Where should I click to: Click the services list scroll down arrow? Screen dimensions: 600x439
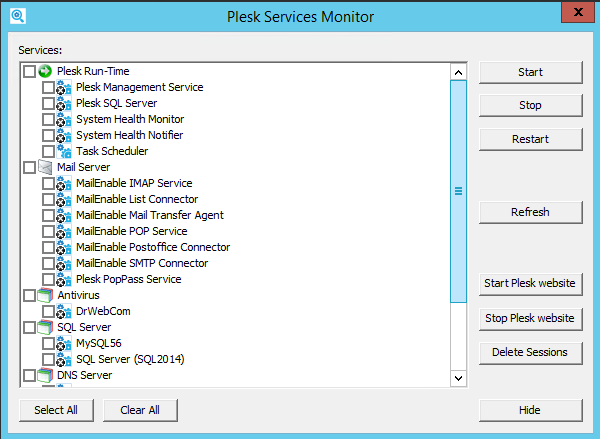[x=459, y=378]
